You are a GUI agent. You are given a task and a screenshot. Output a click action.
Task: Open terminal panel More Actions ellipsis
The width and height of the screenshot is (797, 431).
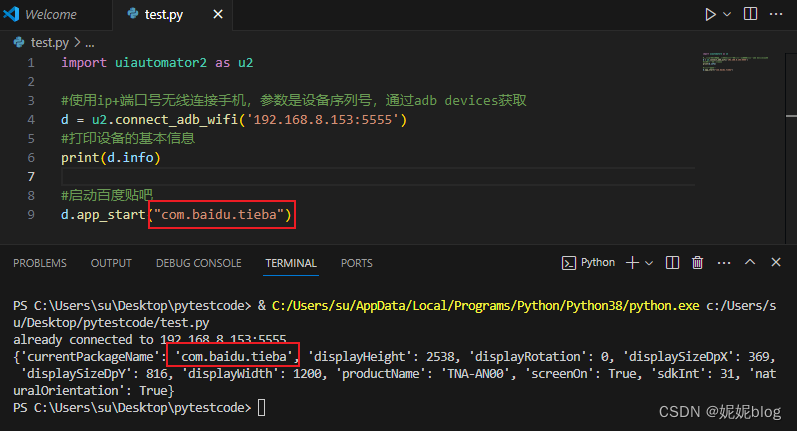(724, 263)
